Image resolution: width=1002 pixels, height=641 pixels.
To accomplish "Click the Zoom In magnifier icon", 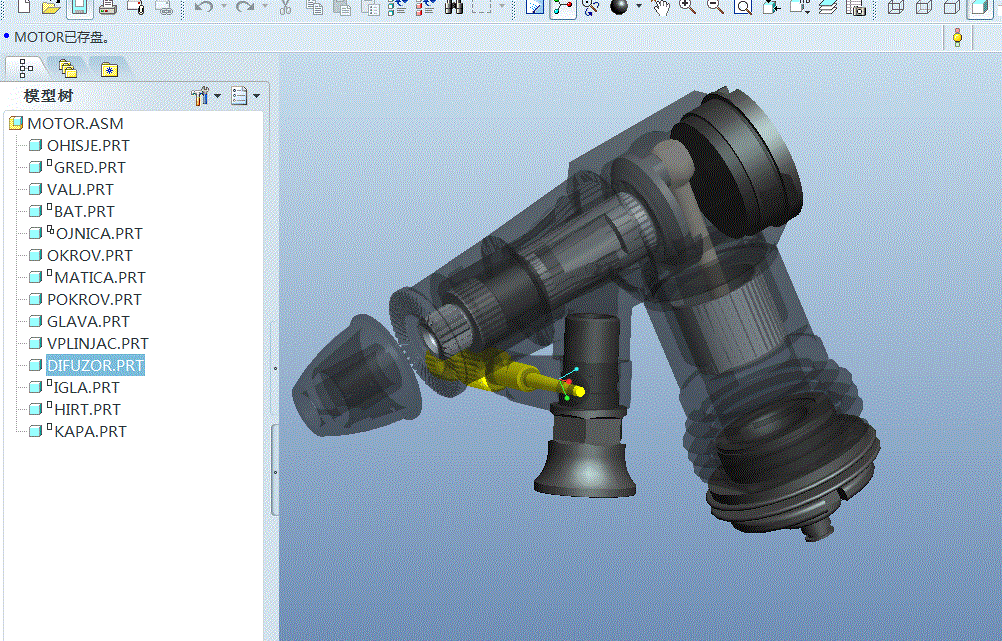I will 687,8.
